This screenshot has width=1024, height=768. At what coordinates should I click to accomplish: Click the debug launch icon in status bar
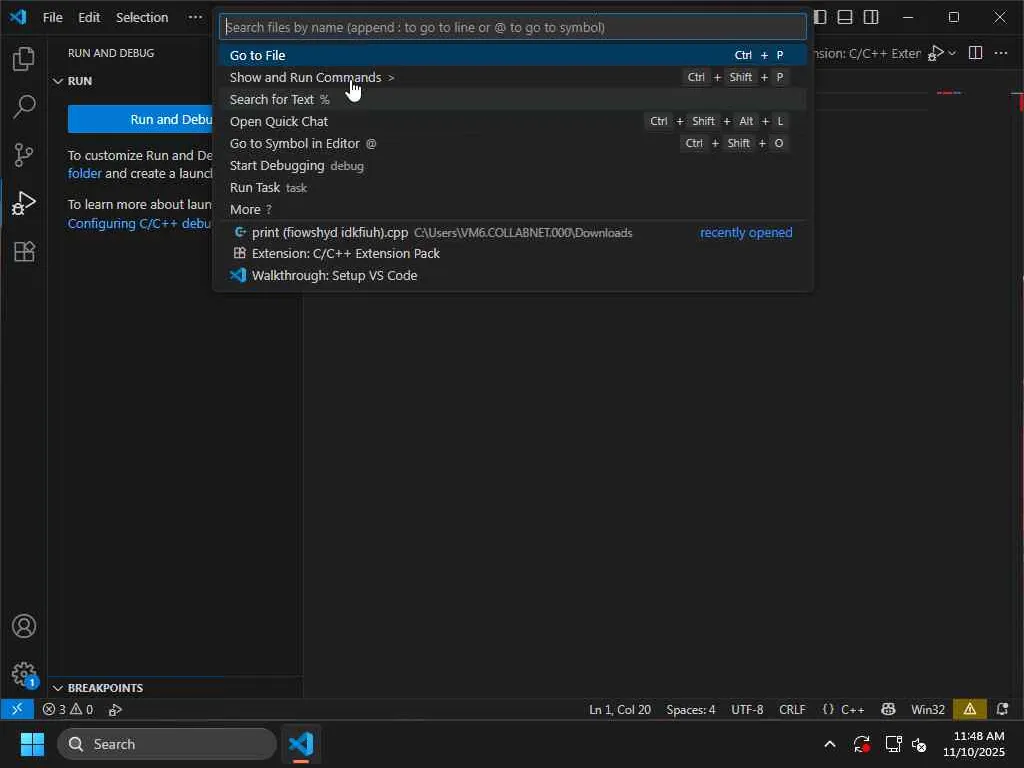[116, 710]
